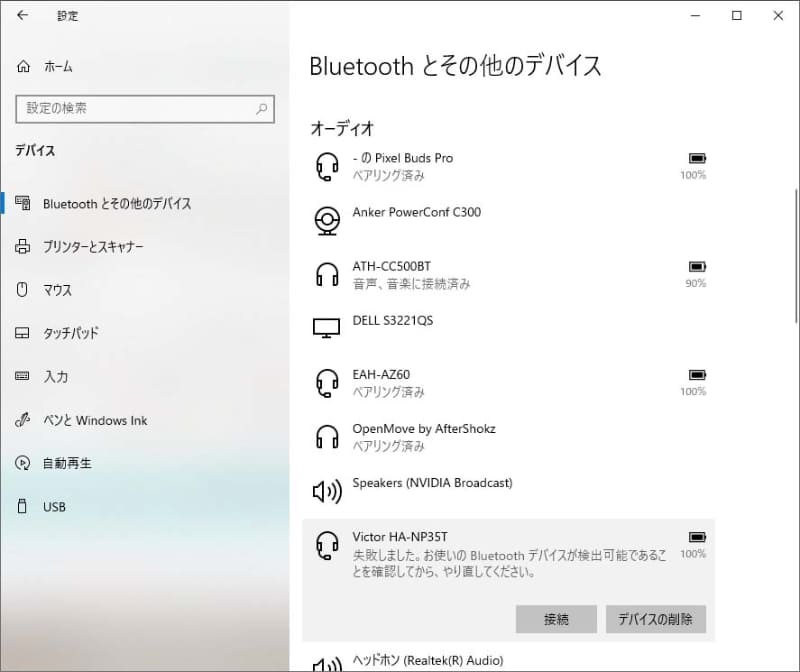The width and height of the screenshot is (800, 672).
Task: Select Bluetooth とその他のデバイス in sidebar
Action: [x=117, y=204]
